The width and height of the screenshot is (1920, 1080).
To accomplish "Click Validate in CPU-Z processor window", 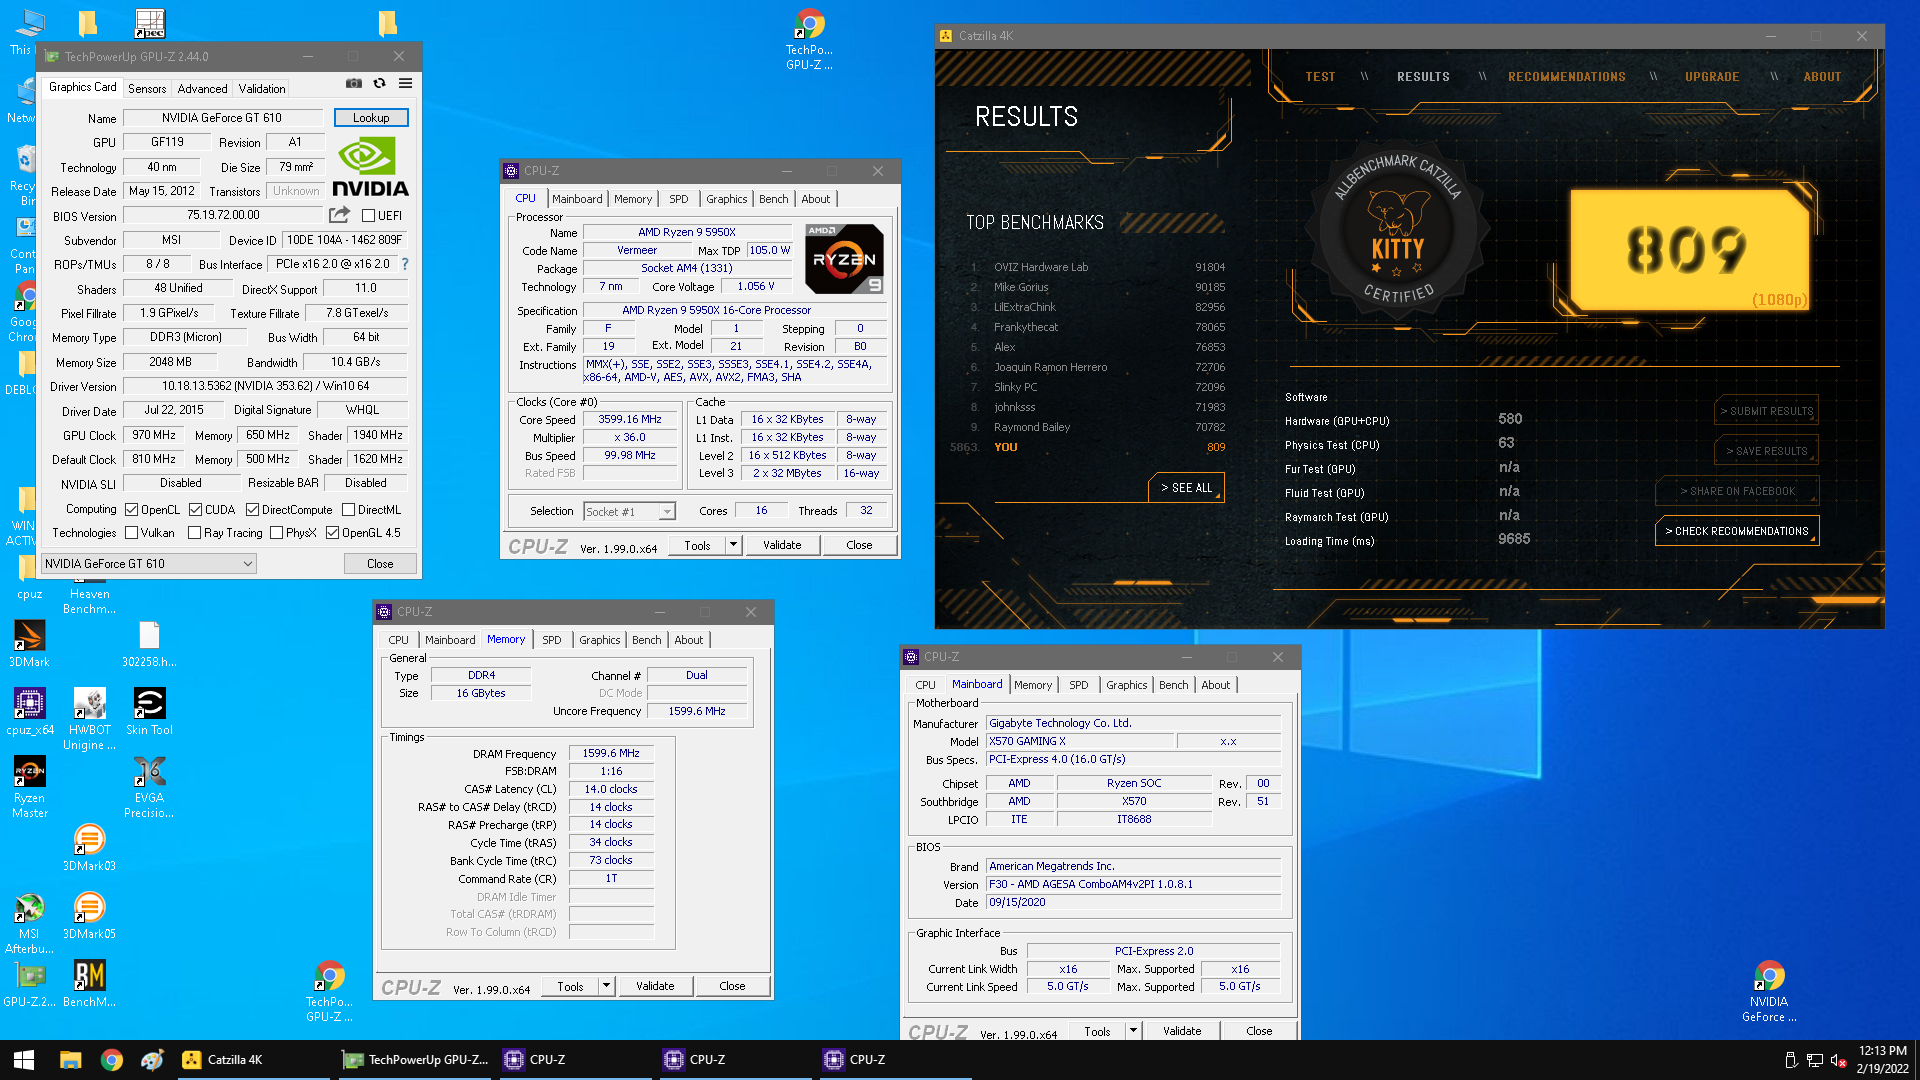I will 782,545.
